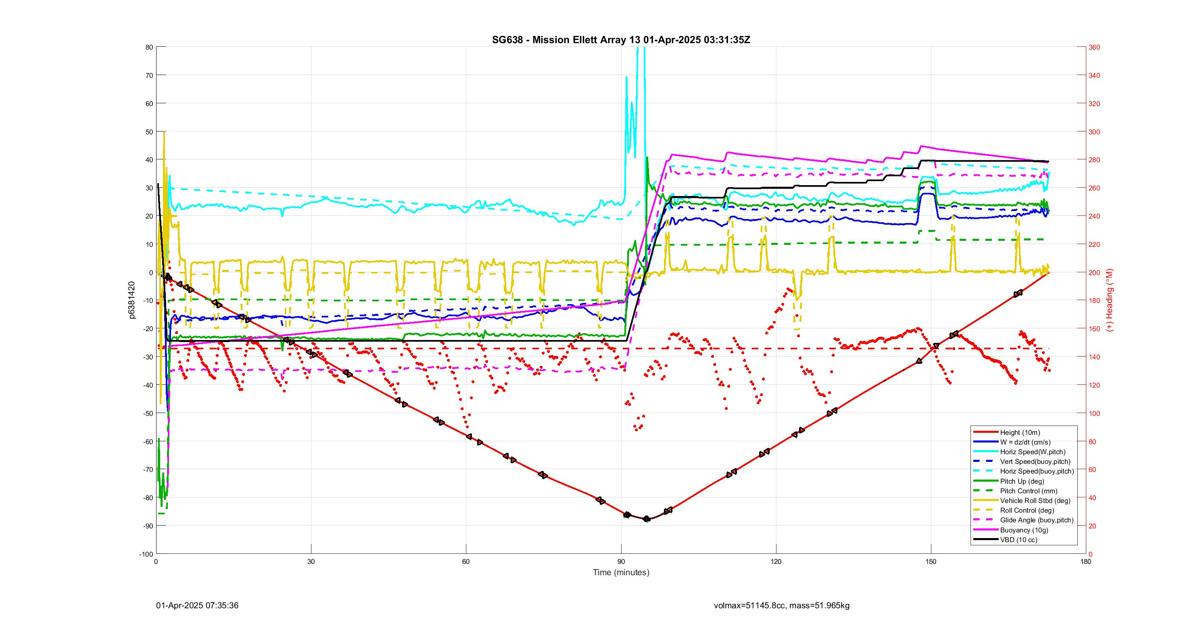Viewport: 1200px width, 622px height.
Task: Click x-axis tick label '90'
Action: (621, 562)
